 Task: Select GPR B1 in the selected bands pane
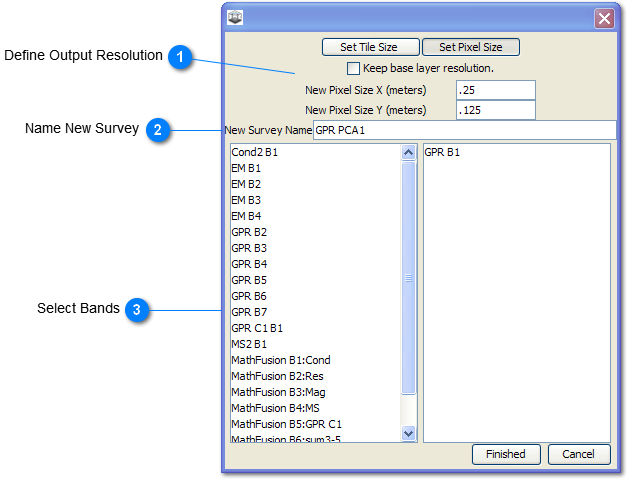click(442, 153)
